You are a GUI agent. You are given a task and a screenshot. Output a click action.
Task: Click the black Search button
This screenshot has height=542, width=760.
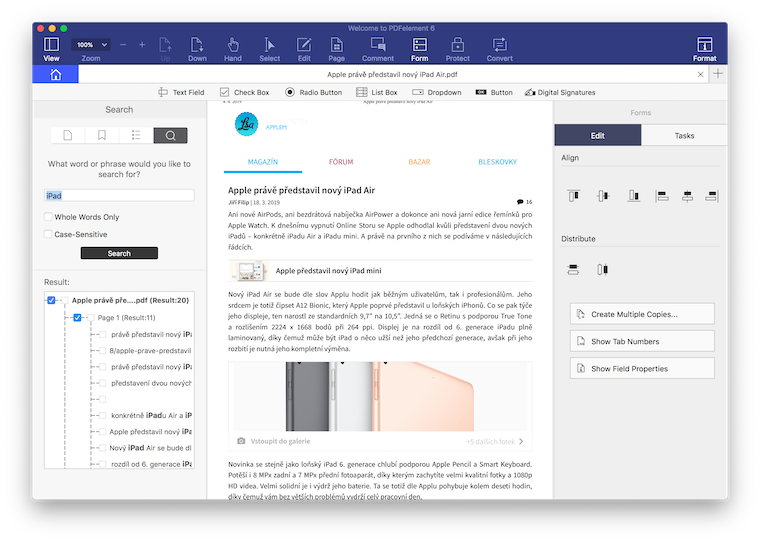tap(119, 253)
